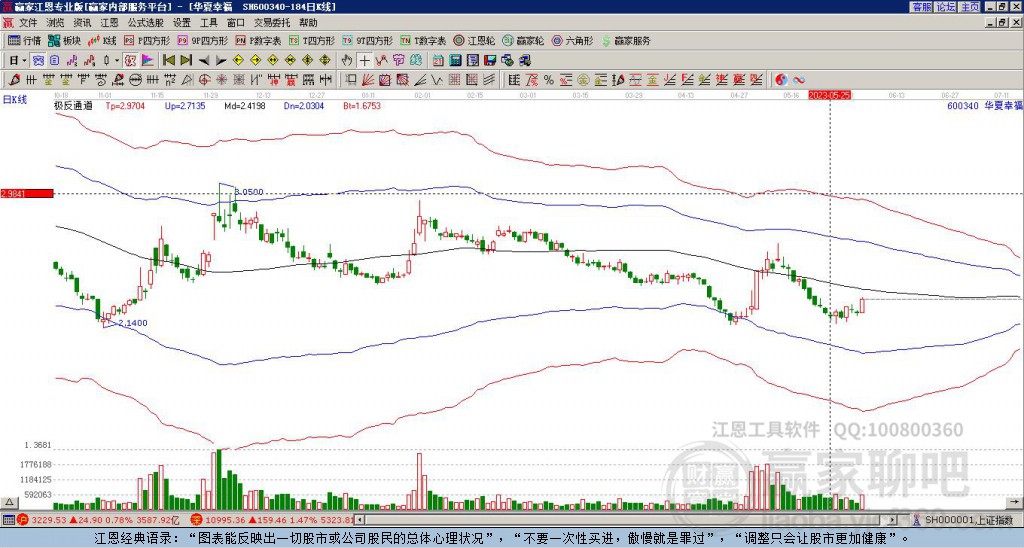Toggle the crosshair cursor tool
This screenshot has width=1024, height=548.
(x=364, y=60)
